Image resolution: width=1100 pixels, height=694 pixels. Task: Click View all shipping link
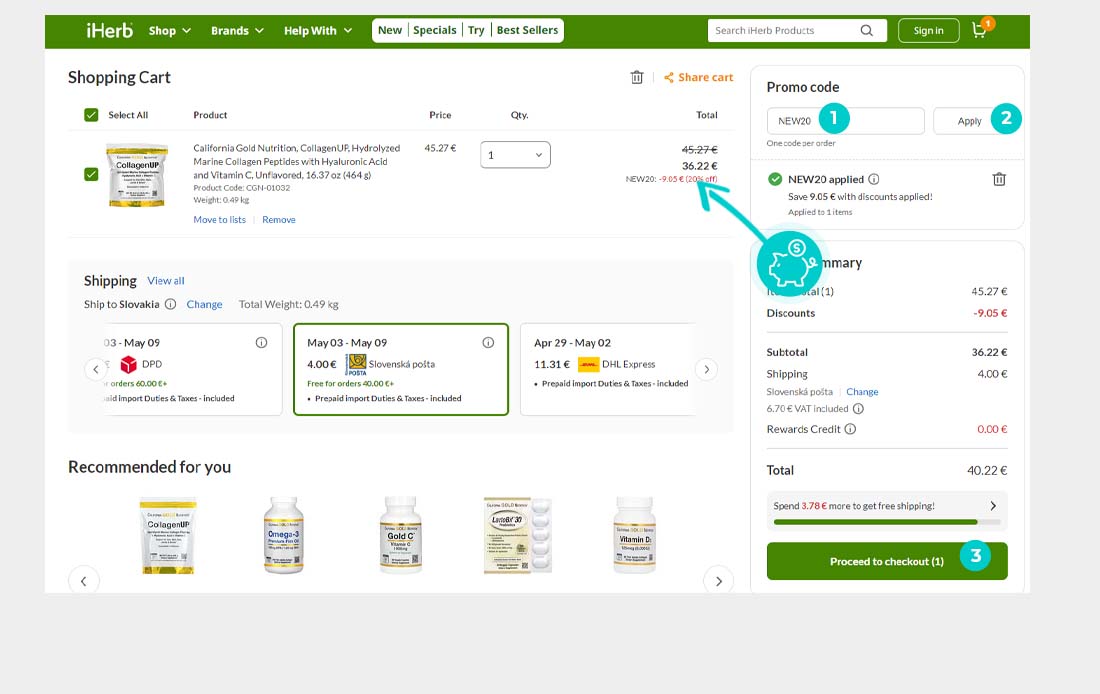coord(166,281)
